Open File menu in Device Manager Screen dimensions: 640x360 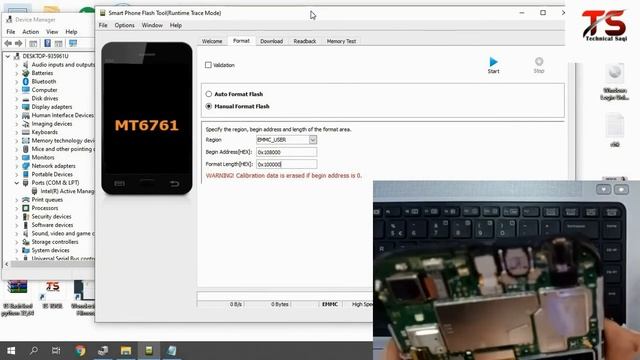pos(11,32)
